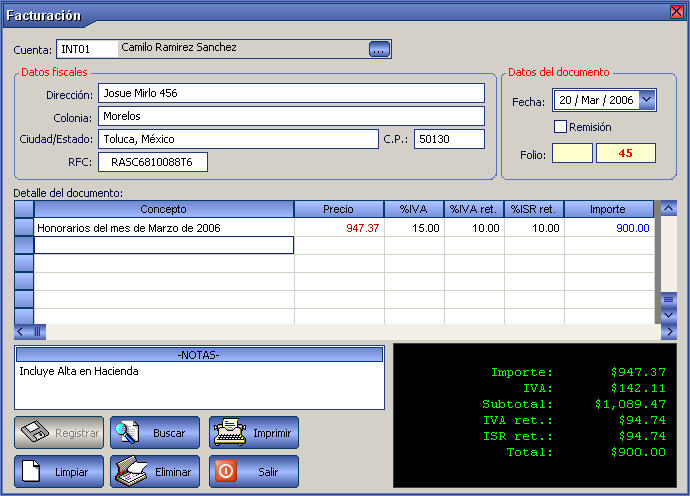Click the Ciudad/Estado field Toluca, México

click(238, 139)
